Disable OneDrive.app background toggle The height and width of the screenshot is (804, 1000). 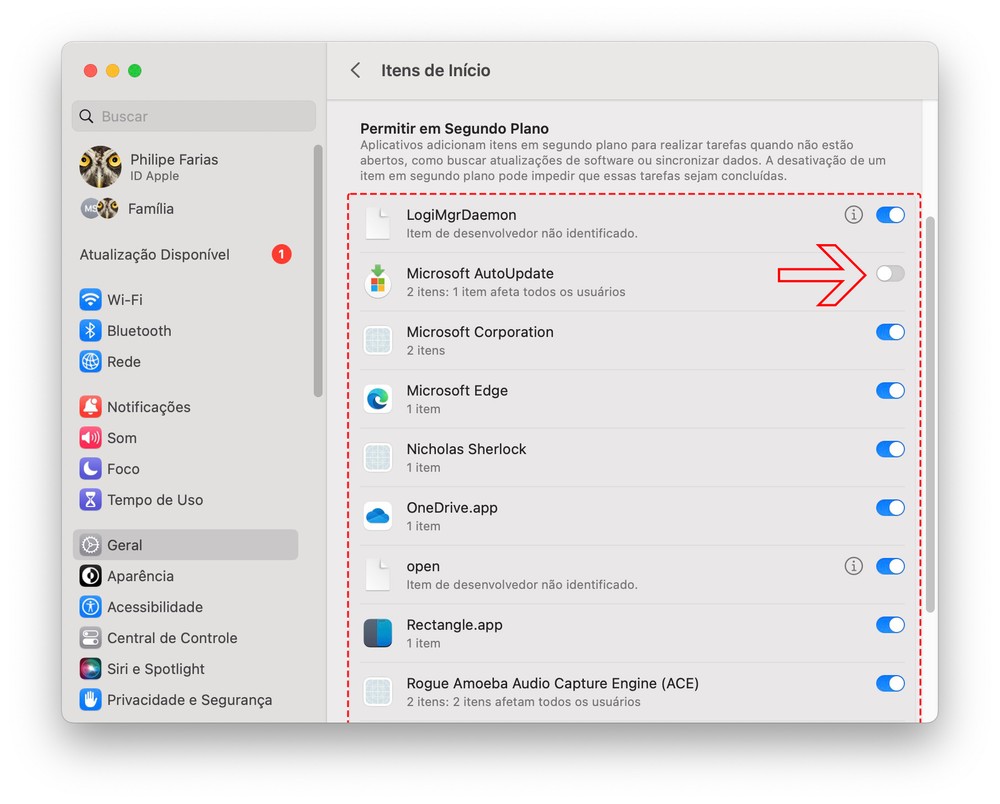[x=890, y=508]
